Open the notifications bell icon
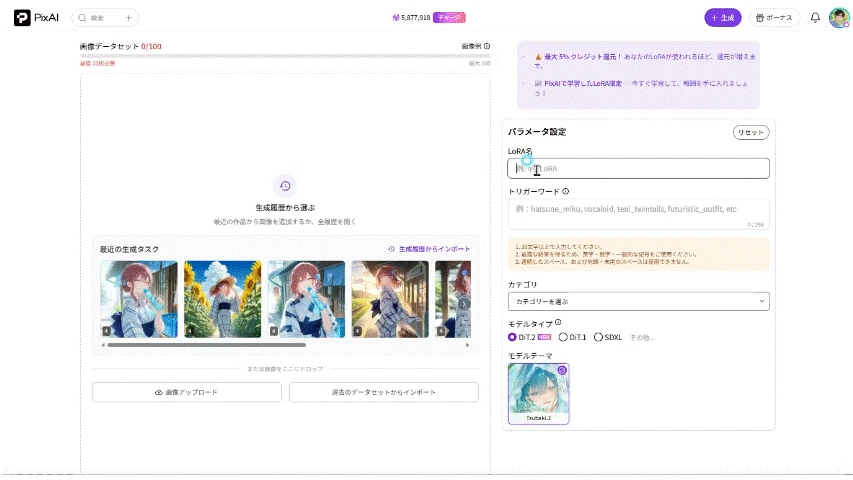 (x=815, y=17)
